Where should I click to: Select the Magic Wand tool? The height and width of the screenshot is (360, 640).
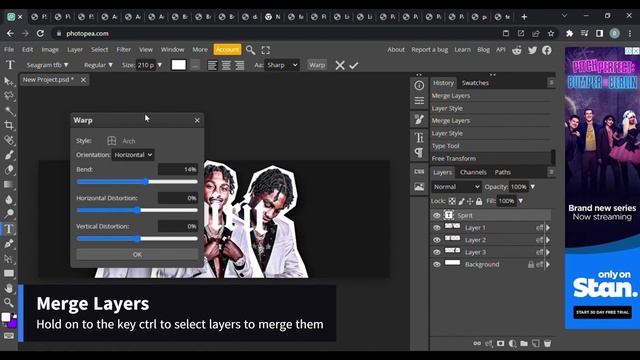[9, 111]
